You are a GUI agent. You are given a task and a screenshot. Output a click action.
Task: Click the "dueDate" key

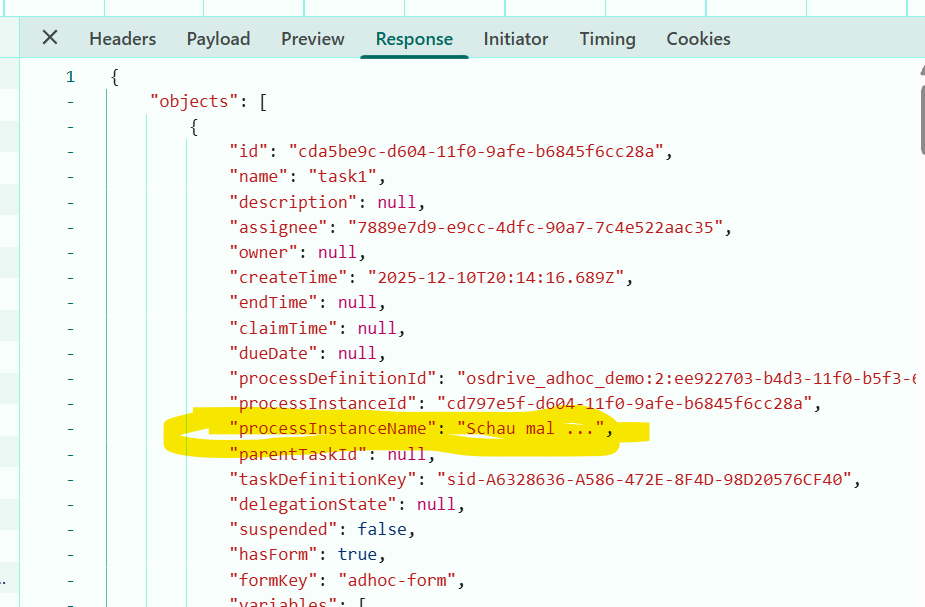(x=273, y=353)
